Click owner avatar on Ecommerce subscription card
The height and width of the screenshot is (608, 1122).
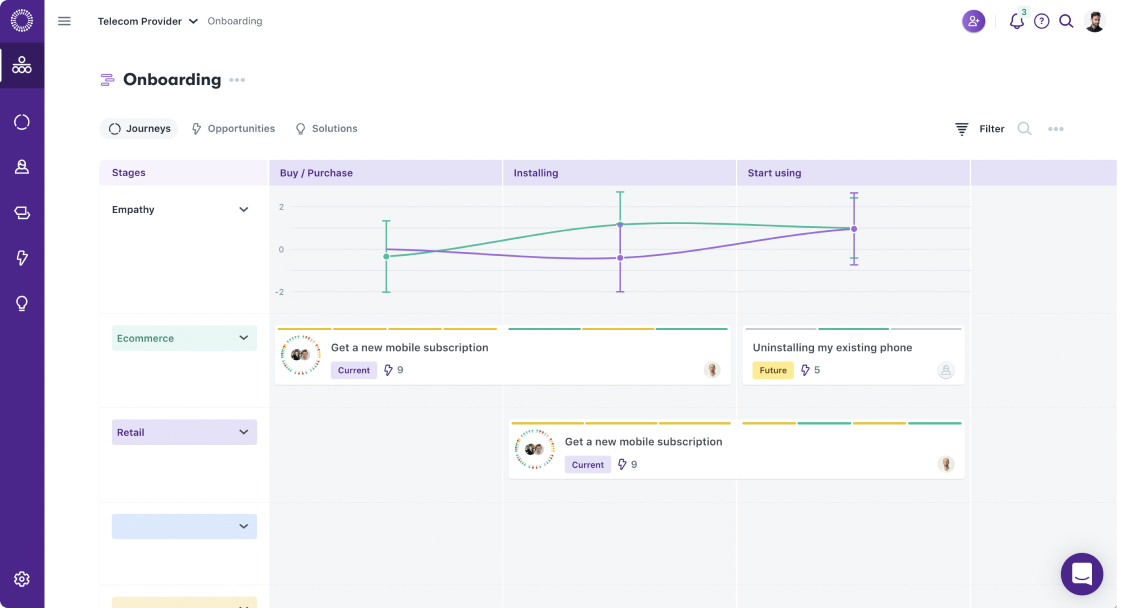click(x=712, y=370)
